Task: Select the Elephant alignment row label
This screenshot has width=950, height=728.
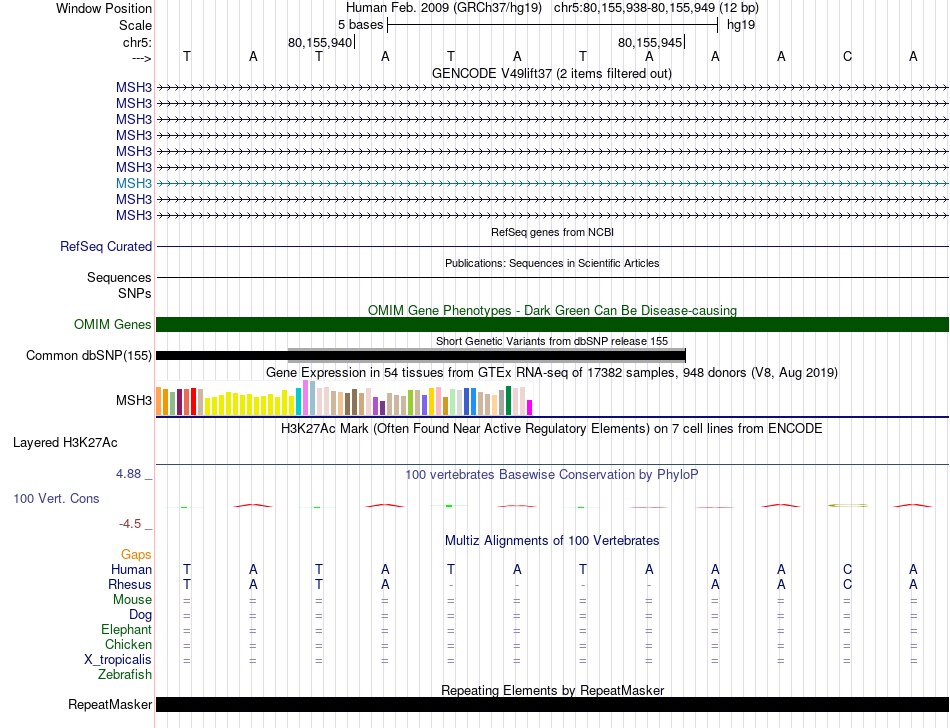Action: coord(127,629)
